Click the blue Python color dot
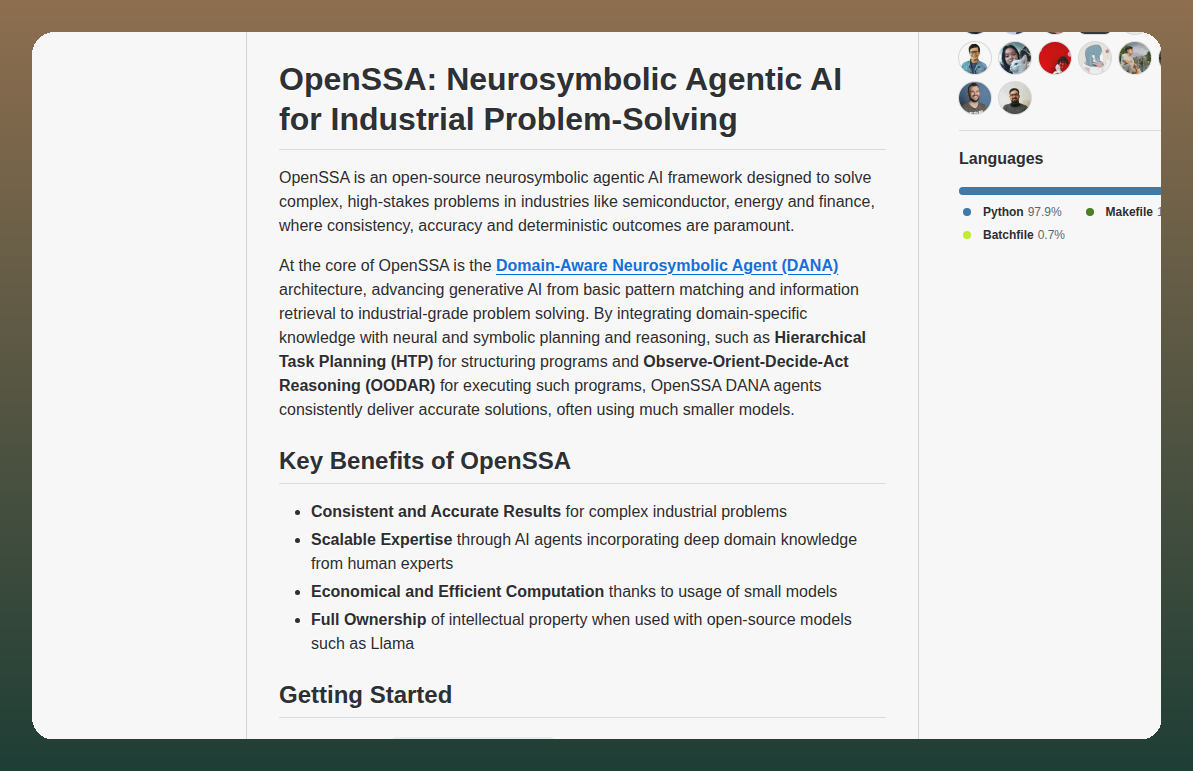1193x771 pixels. pos(967,212)
